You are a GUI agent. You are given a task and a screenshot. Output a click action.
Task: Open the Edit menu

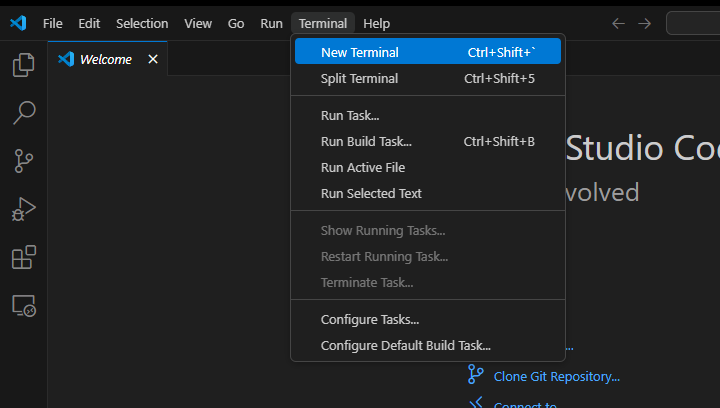[89, 23]
